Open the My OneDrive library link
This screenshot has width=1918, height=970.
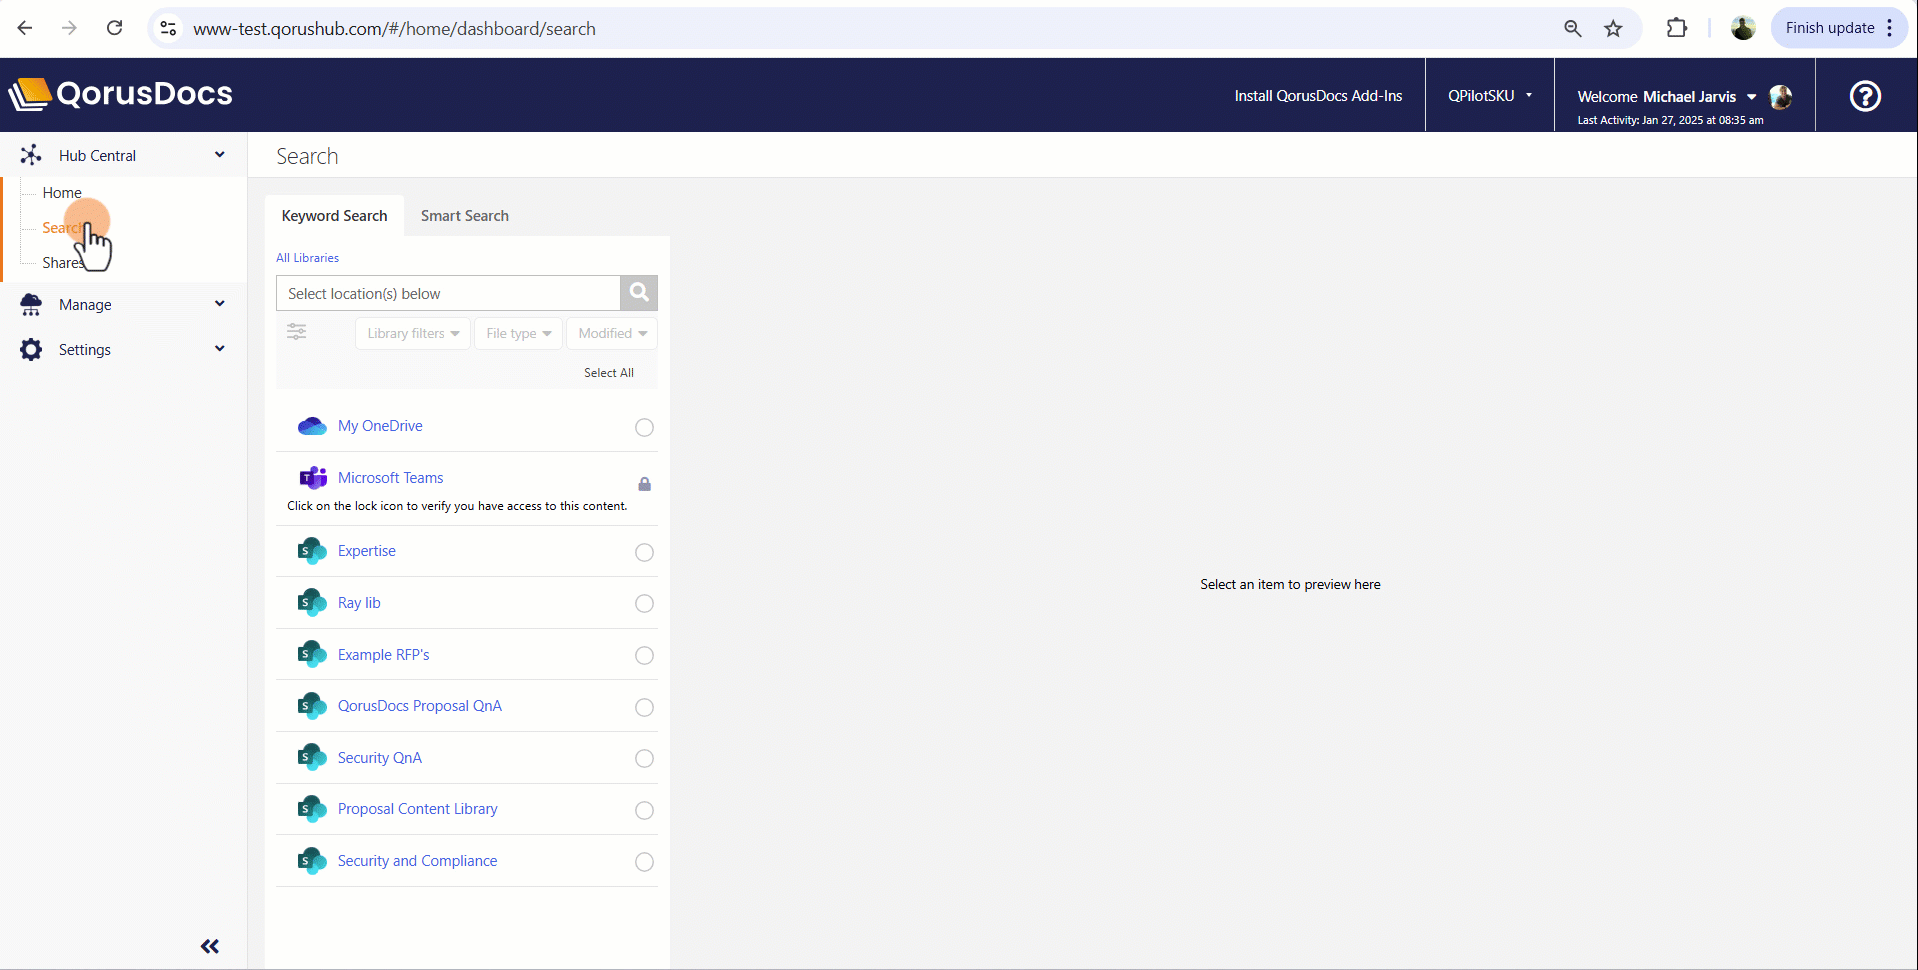coord(380,426)
